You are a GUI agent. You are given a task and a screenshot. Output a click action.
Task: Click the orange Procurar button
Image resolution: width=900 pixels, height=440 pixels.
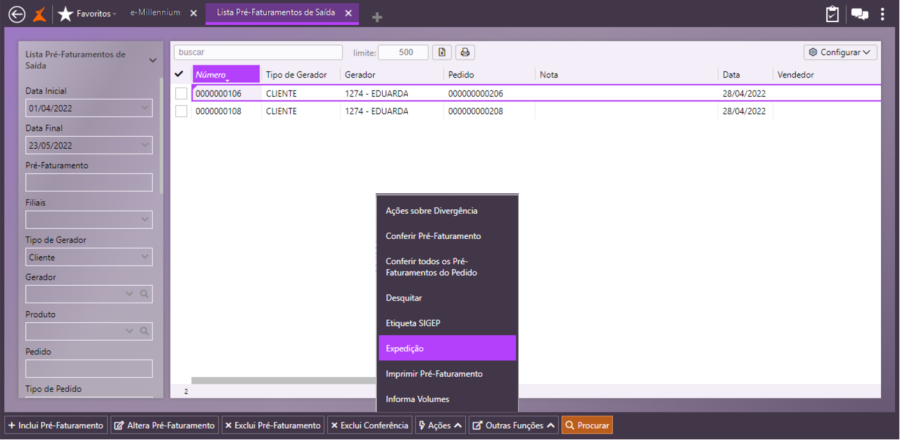[x=587, y=426]
